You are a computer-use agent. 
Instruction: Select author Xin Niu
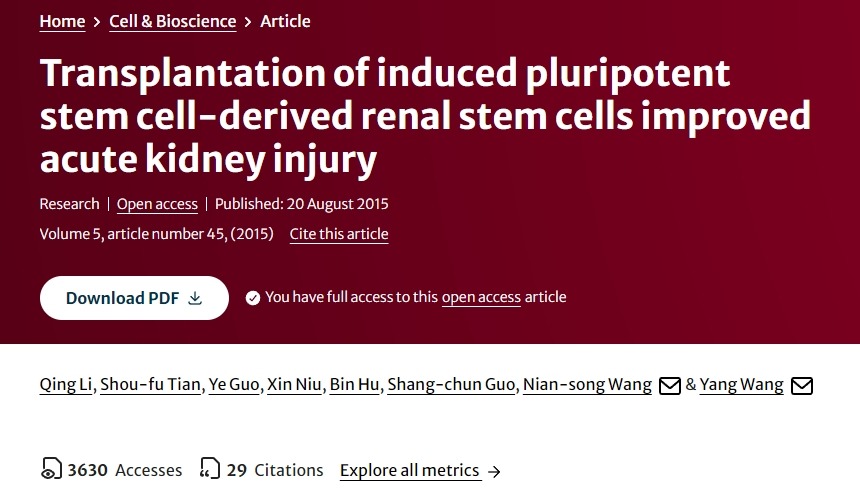tap(293, 385)
